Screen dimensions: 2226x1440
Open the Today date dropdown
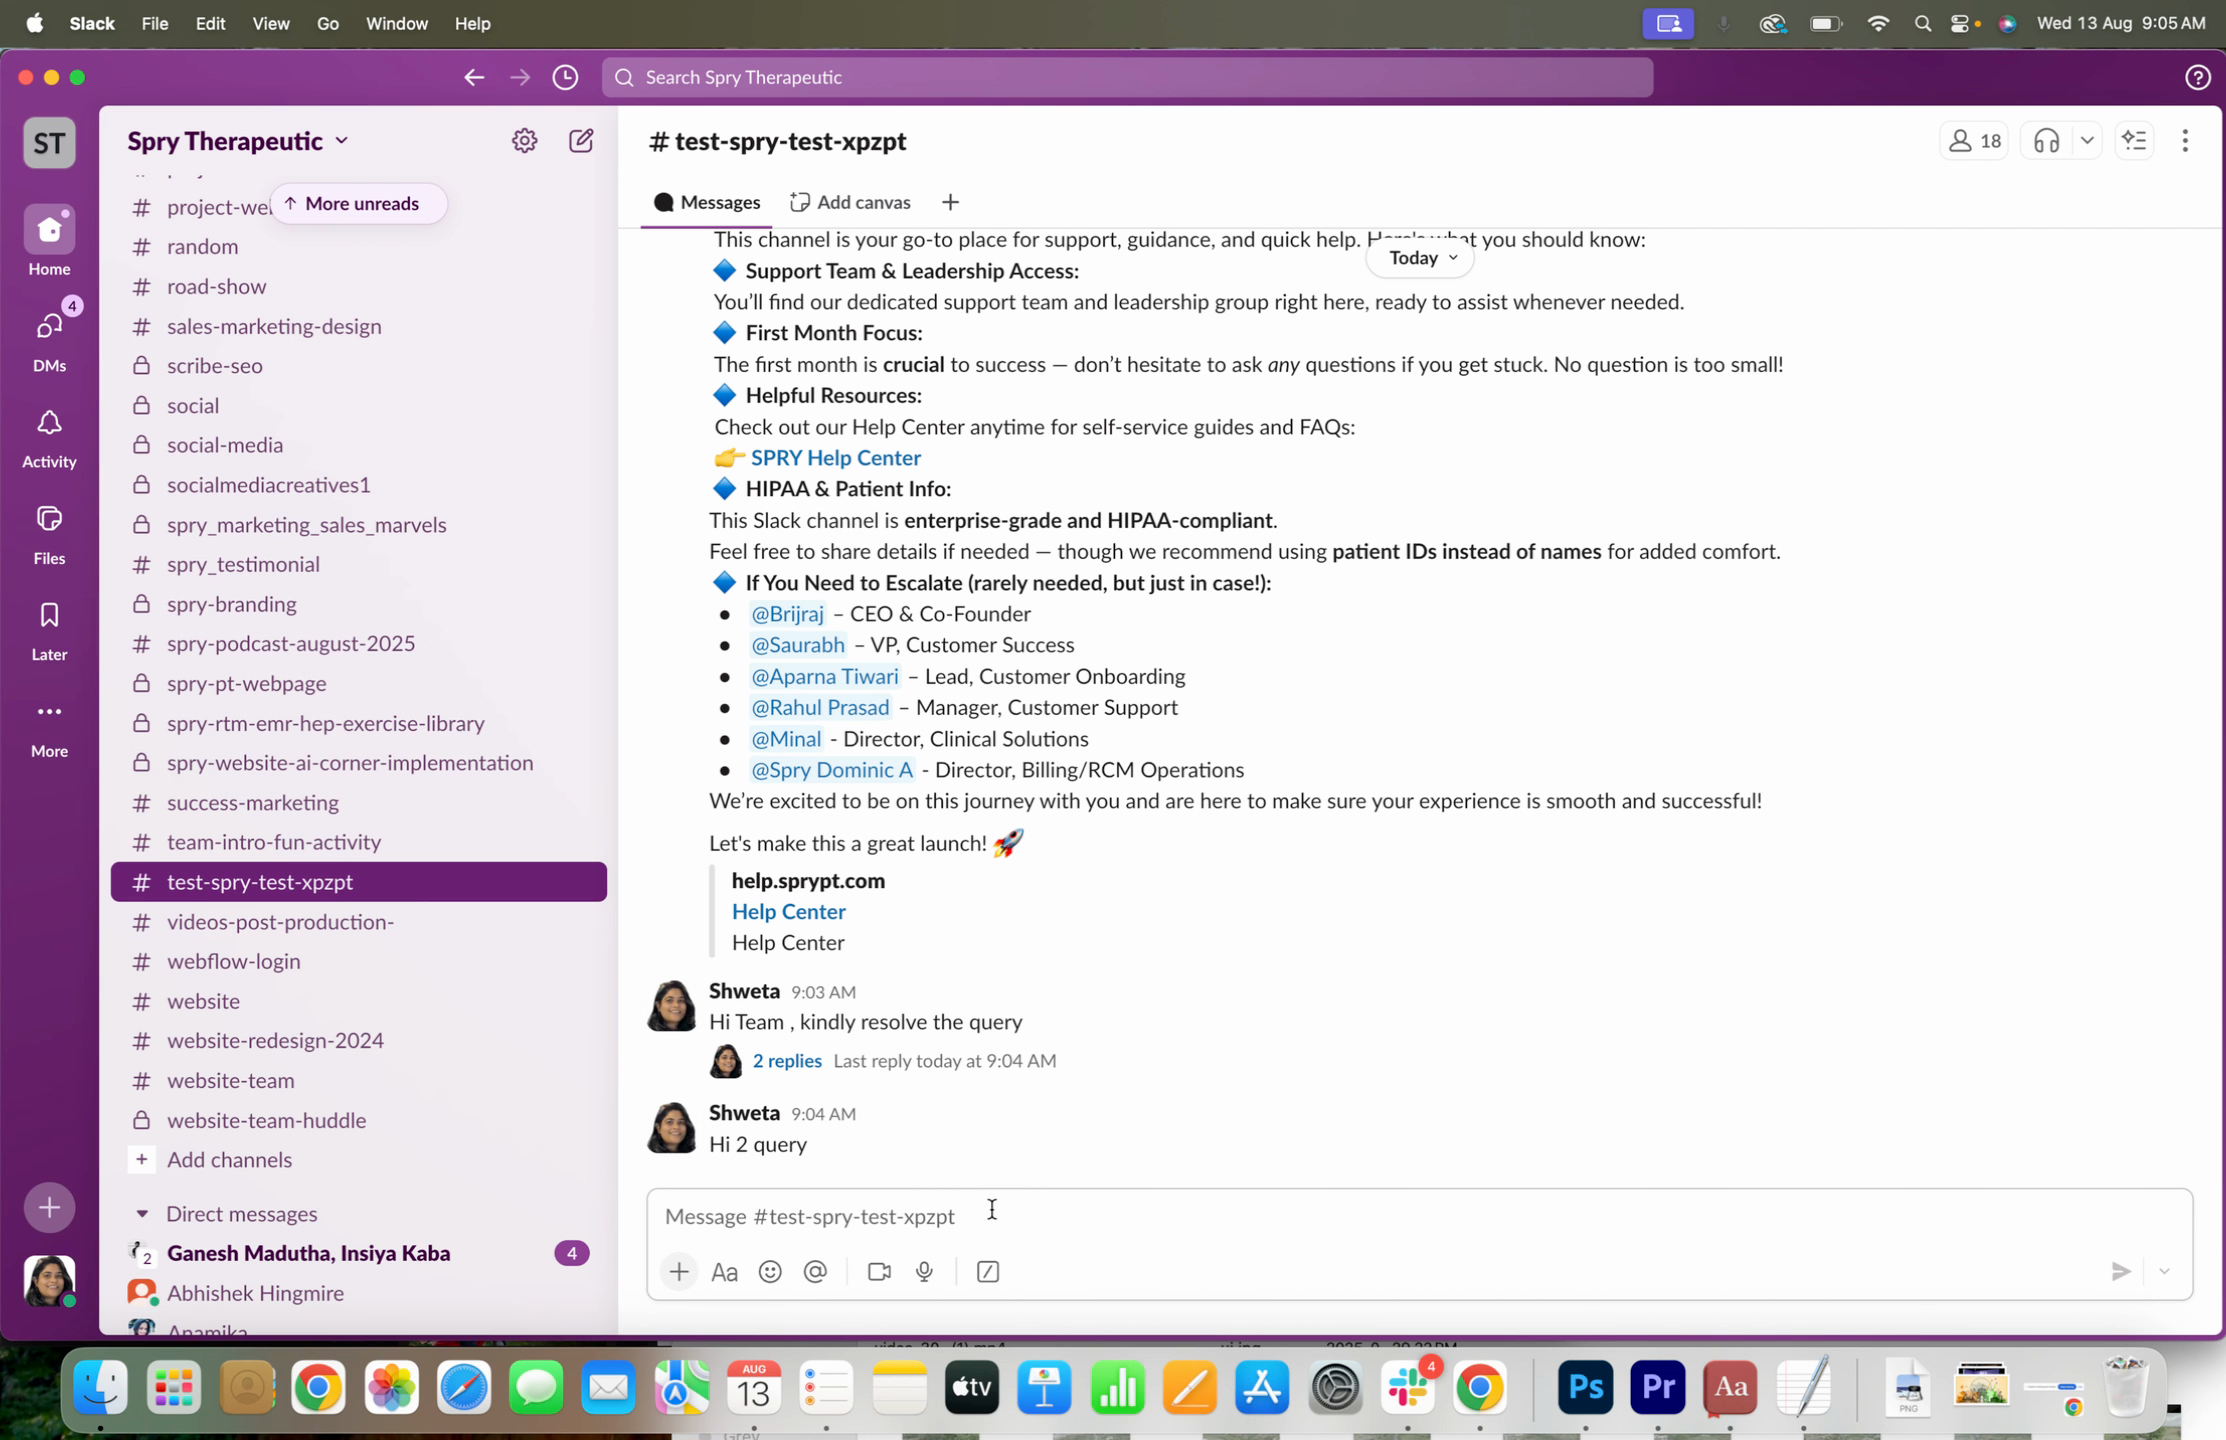[x=1421, y=258]
